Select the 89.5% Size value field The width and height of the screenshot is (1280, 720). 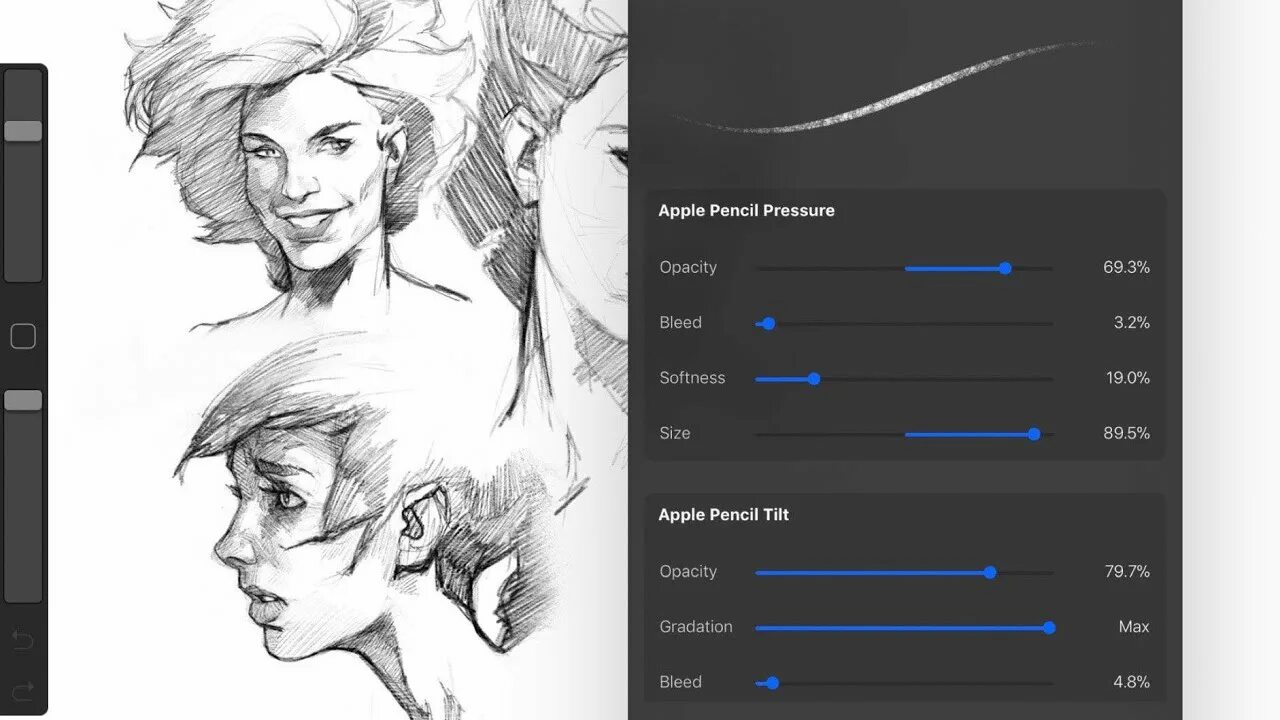point(1126,433)
